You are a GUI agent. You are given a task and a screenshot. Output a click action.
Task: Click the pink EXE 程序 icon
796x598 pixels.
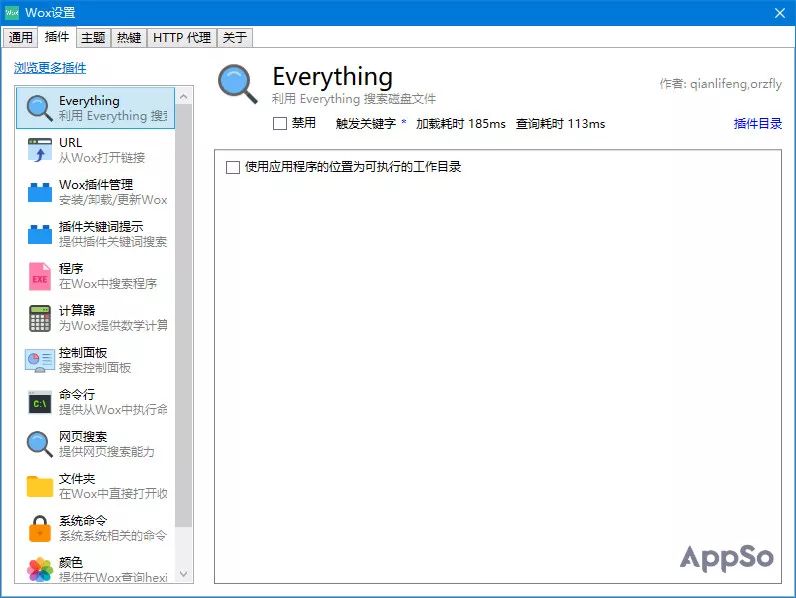tap(40, 277)
